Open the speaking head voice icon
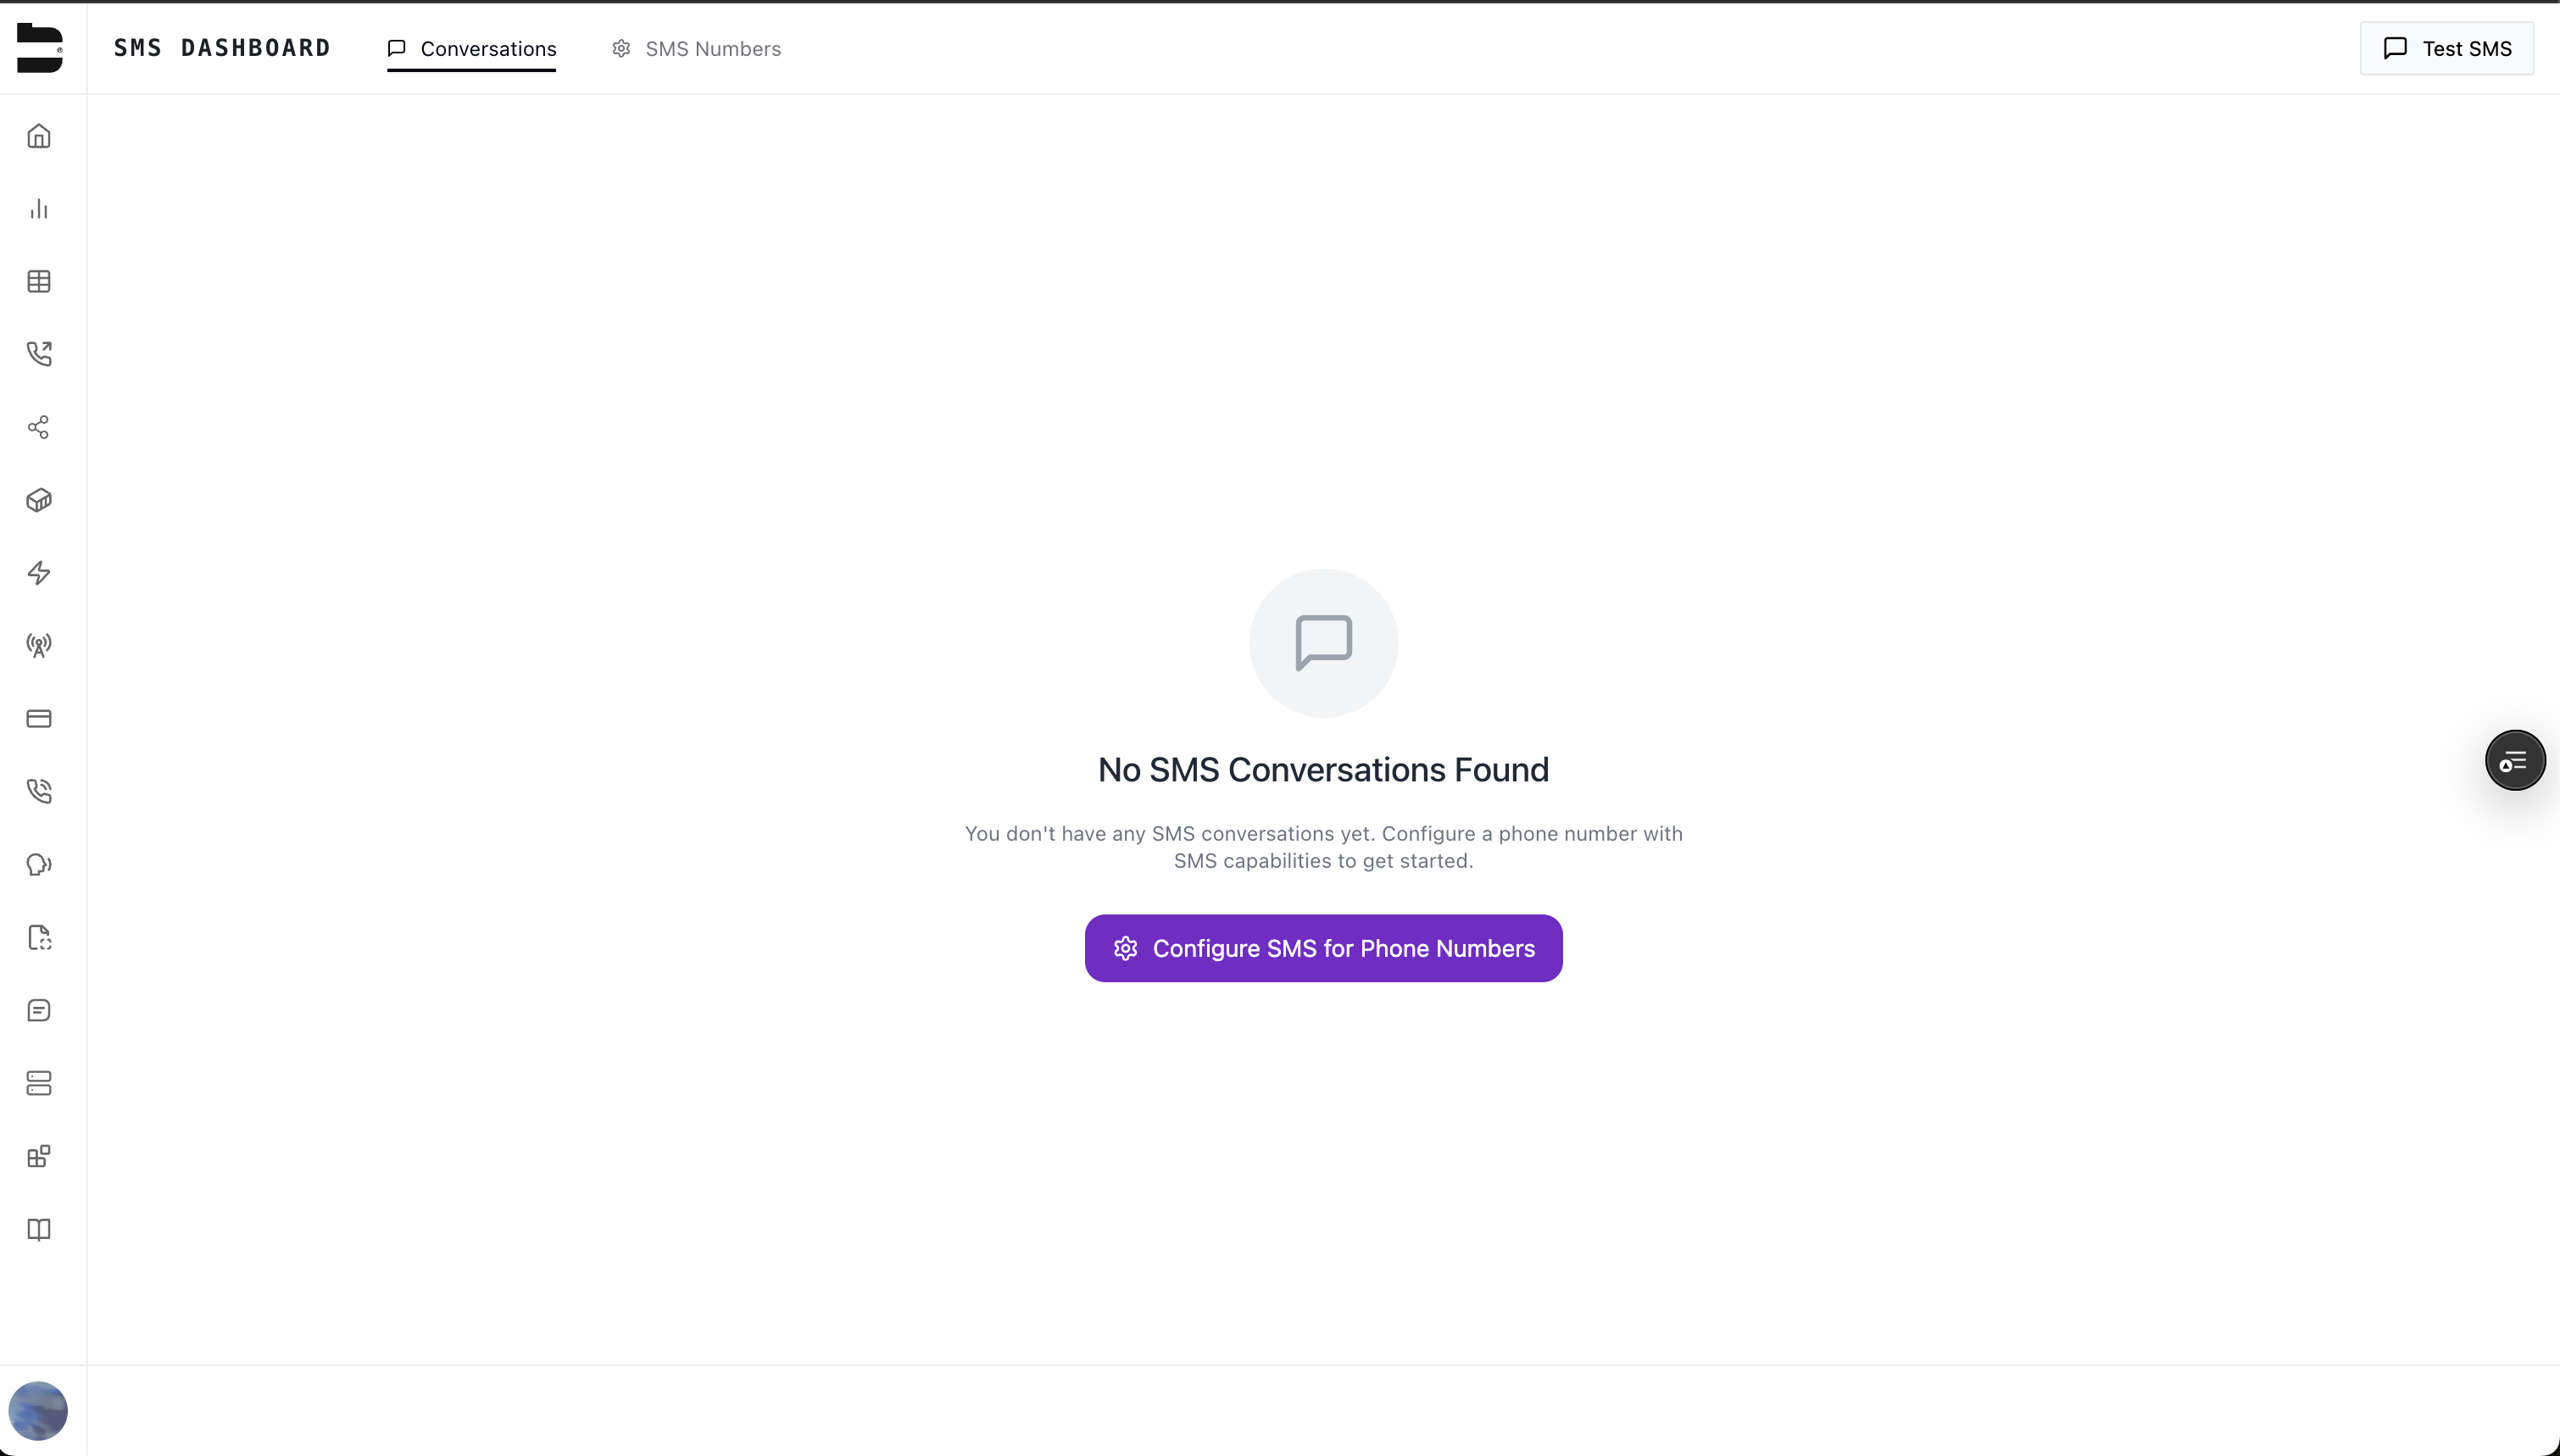This screenshot has height=1456, width=2560. 39,865
